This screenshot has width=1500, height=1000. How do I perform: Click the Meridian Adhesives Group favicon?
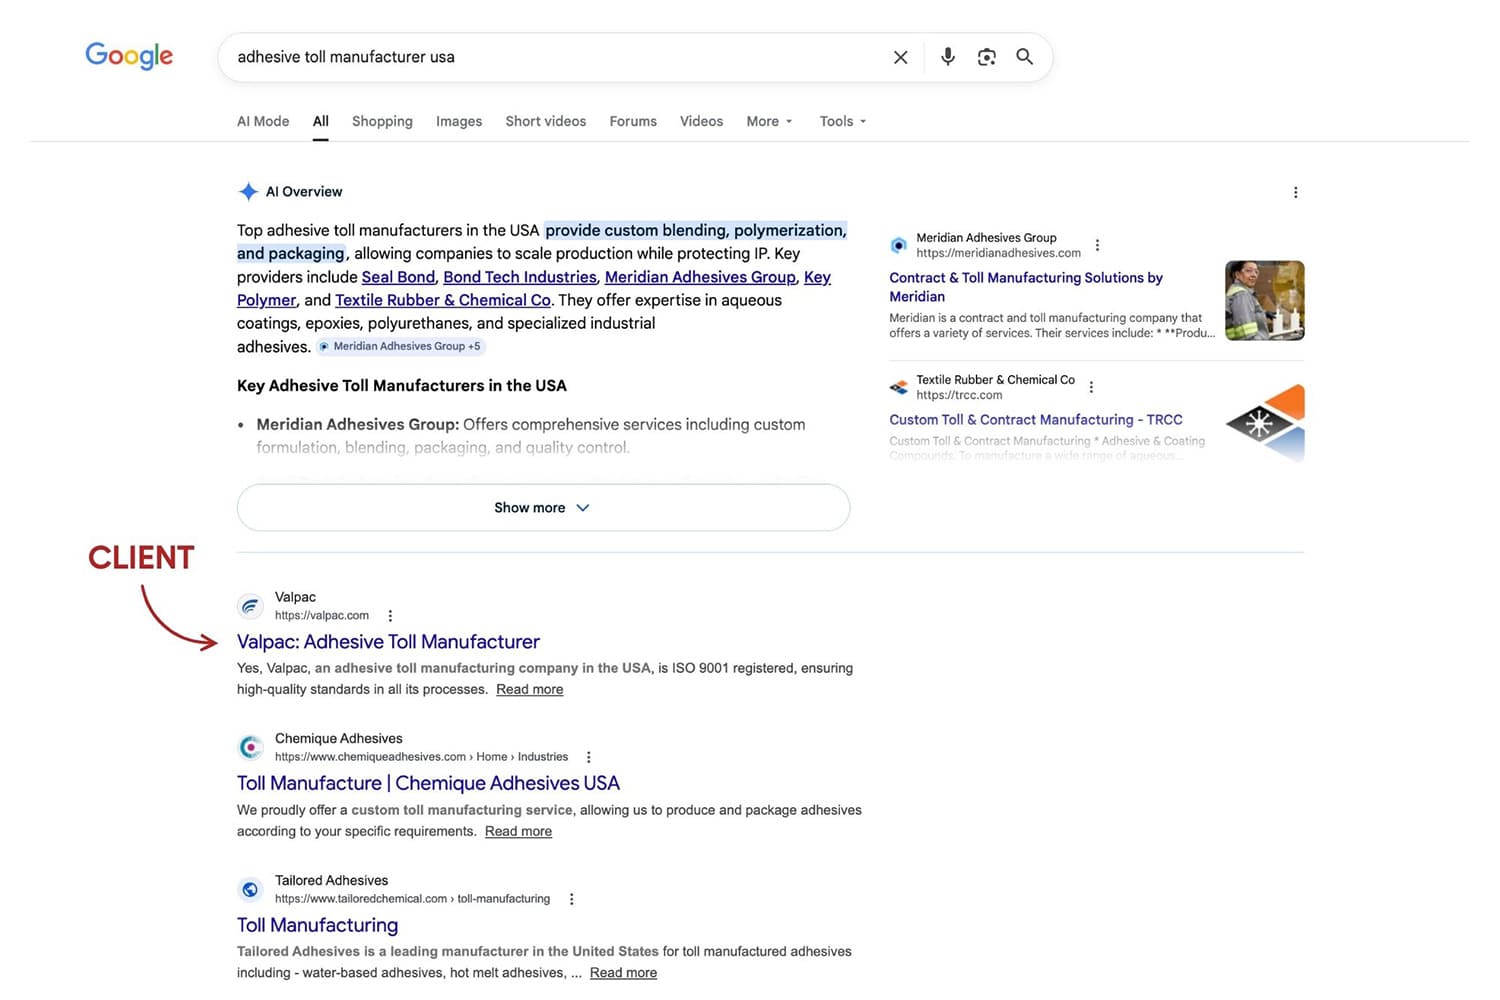[x=898, y=245]
